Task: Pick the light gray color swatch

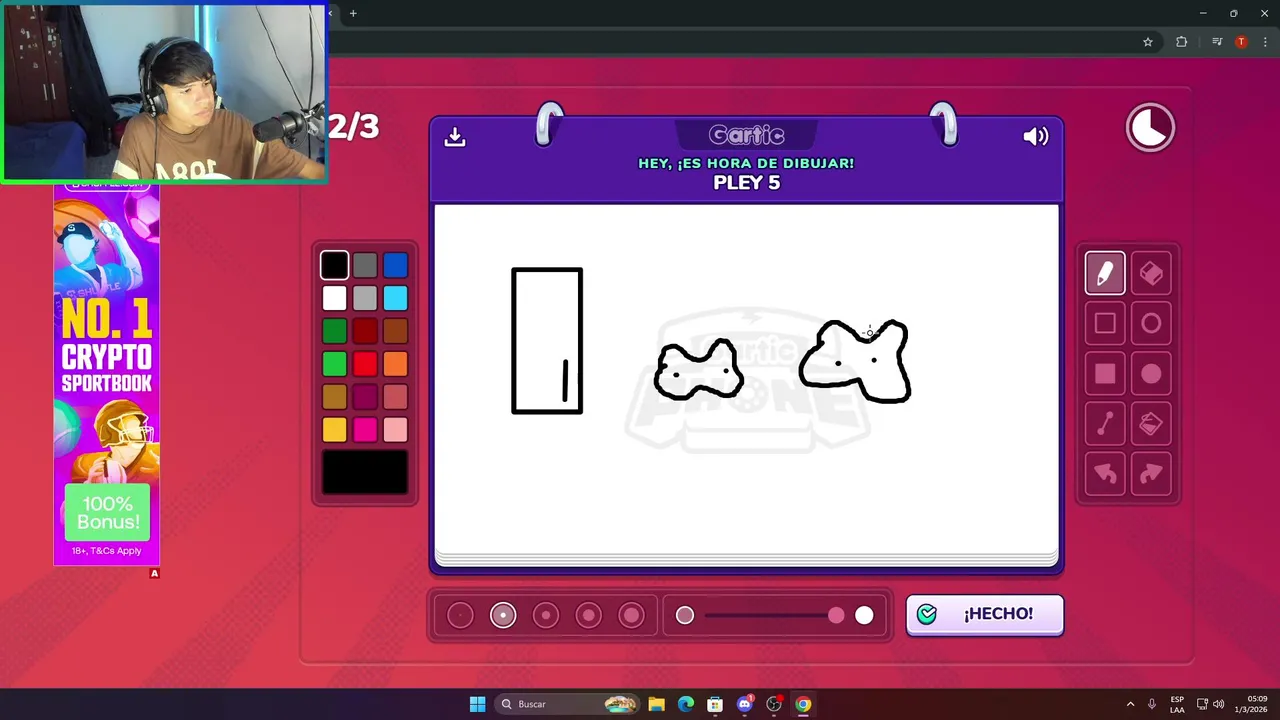Action: (x=365, y=298)
